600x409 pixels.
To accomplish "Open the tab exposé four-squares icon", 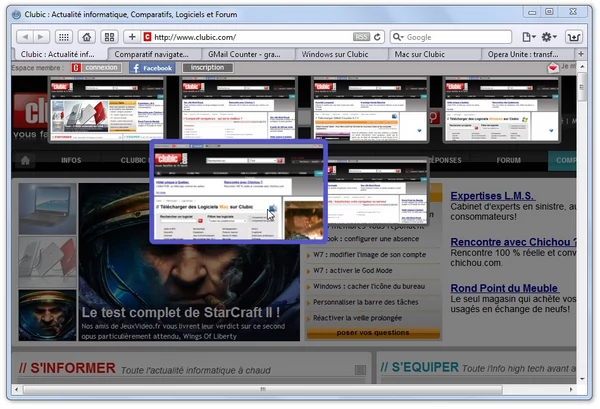I will [109, 37].
